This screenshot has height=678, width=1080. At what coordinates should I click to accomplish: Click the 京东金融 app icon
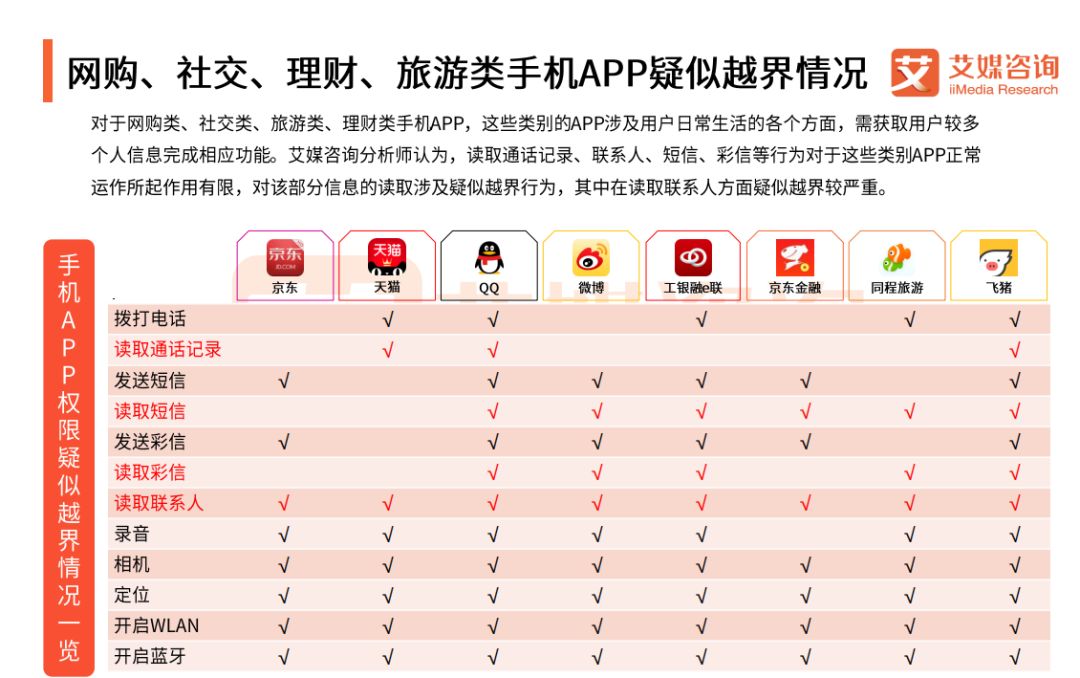tap(795, 258)
